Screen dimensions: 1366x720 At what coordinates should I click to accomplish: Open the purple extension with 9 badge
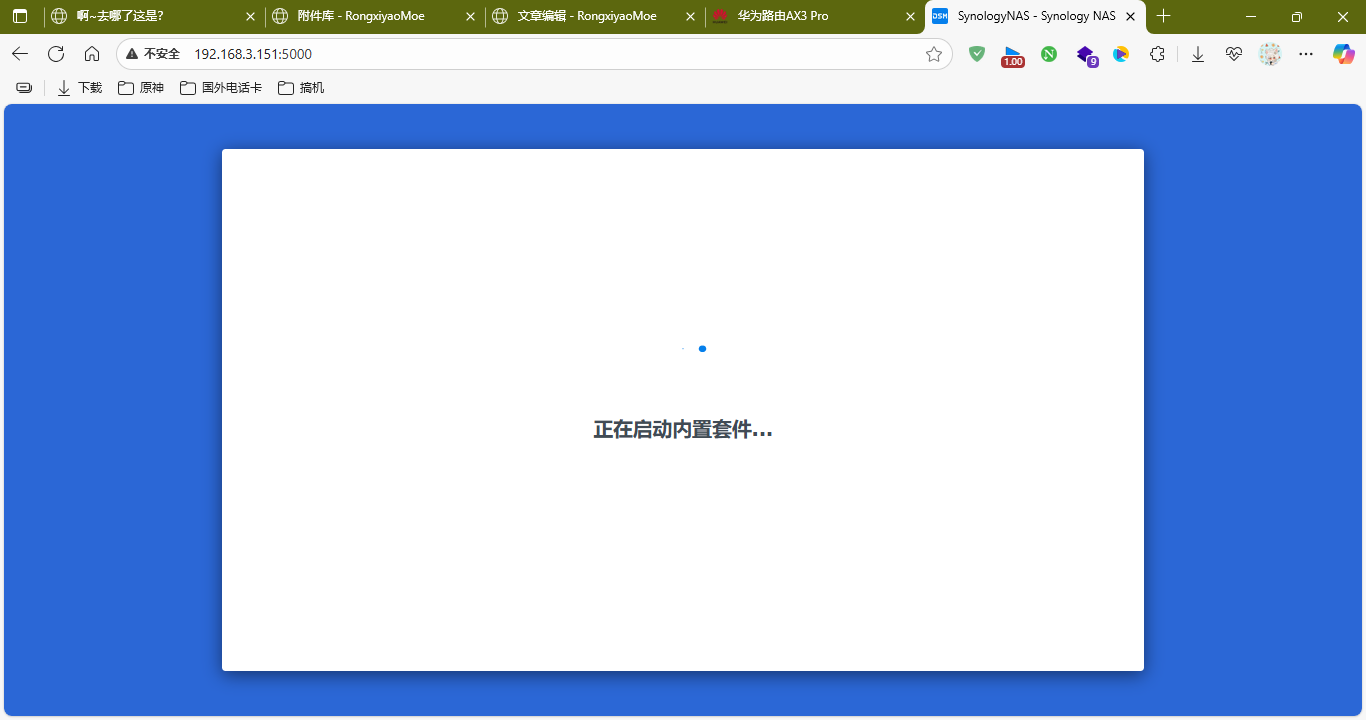pos(1086,55)
